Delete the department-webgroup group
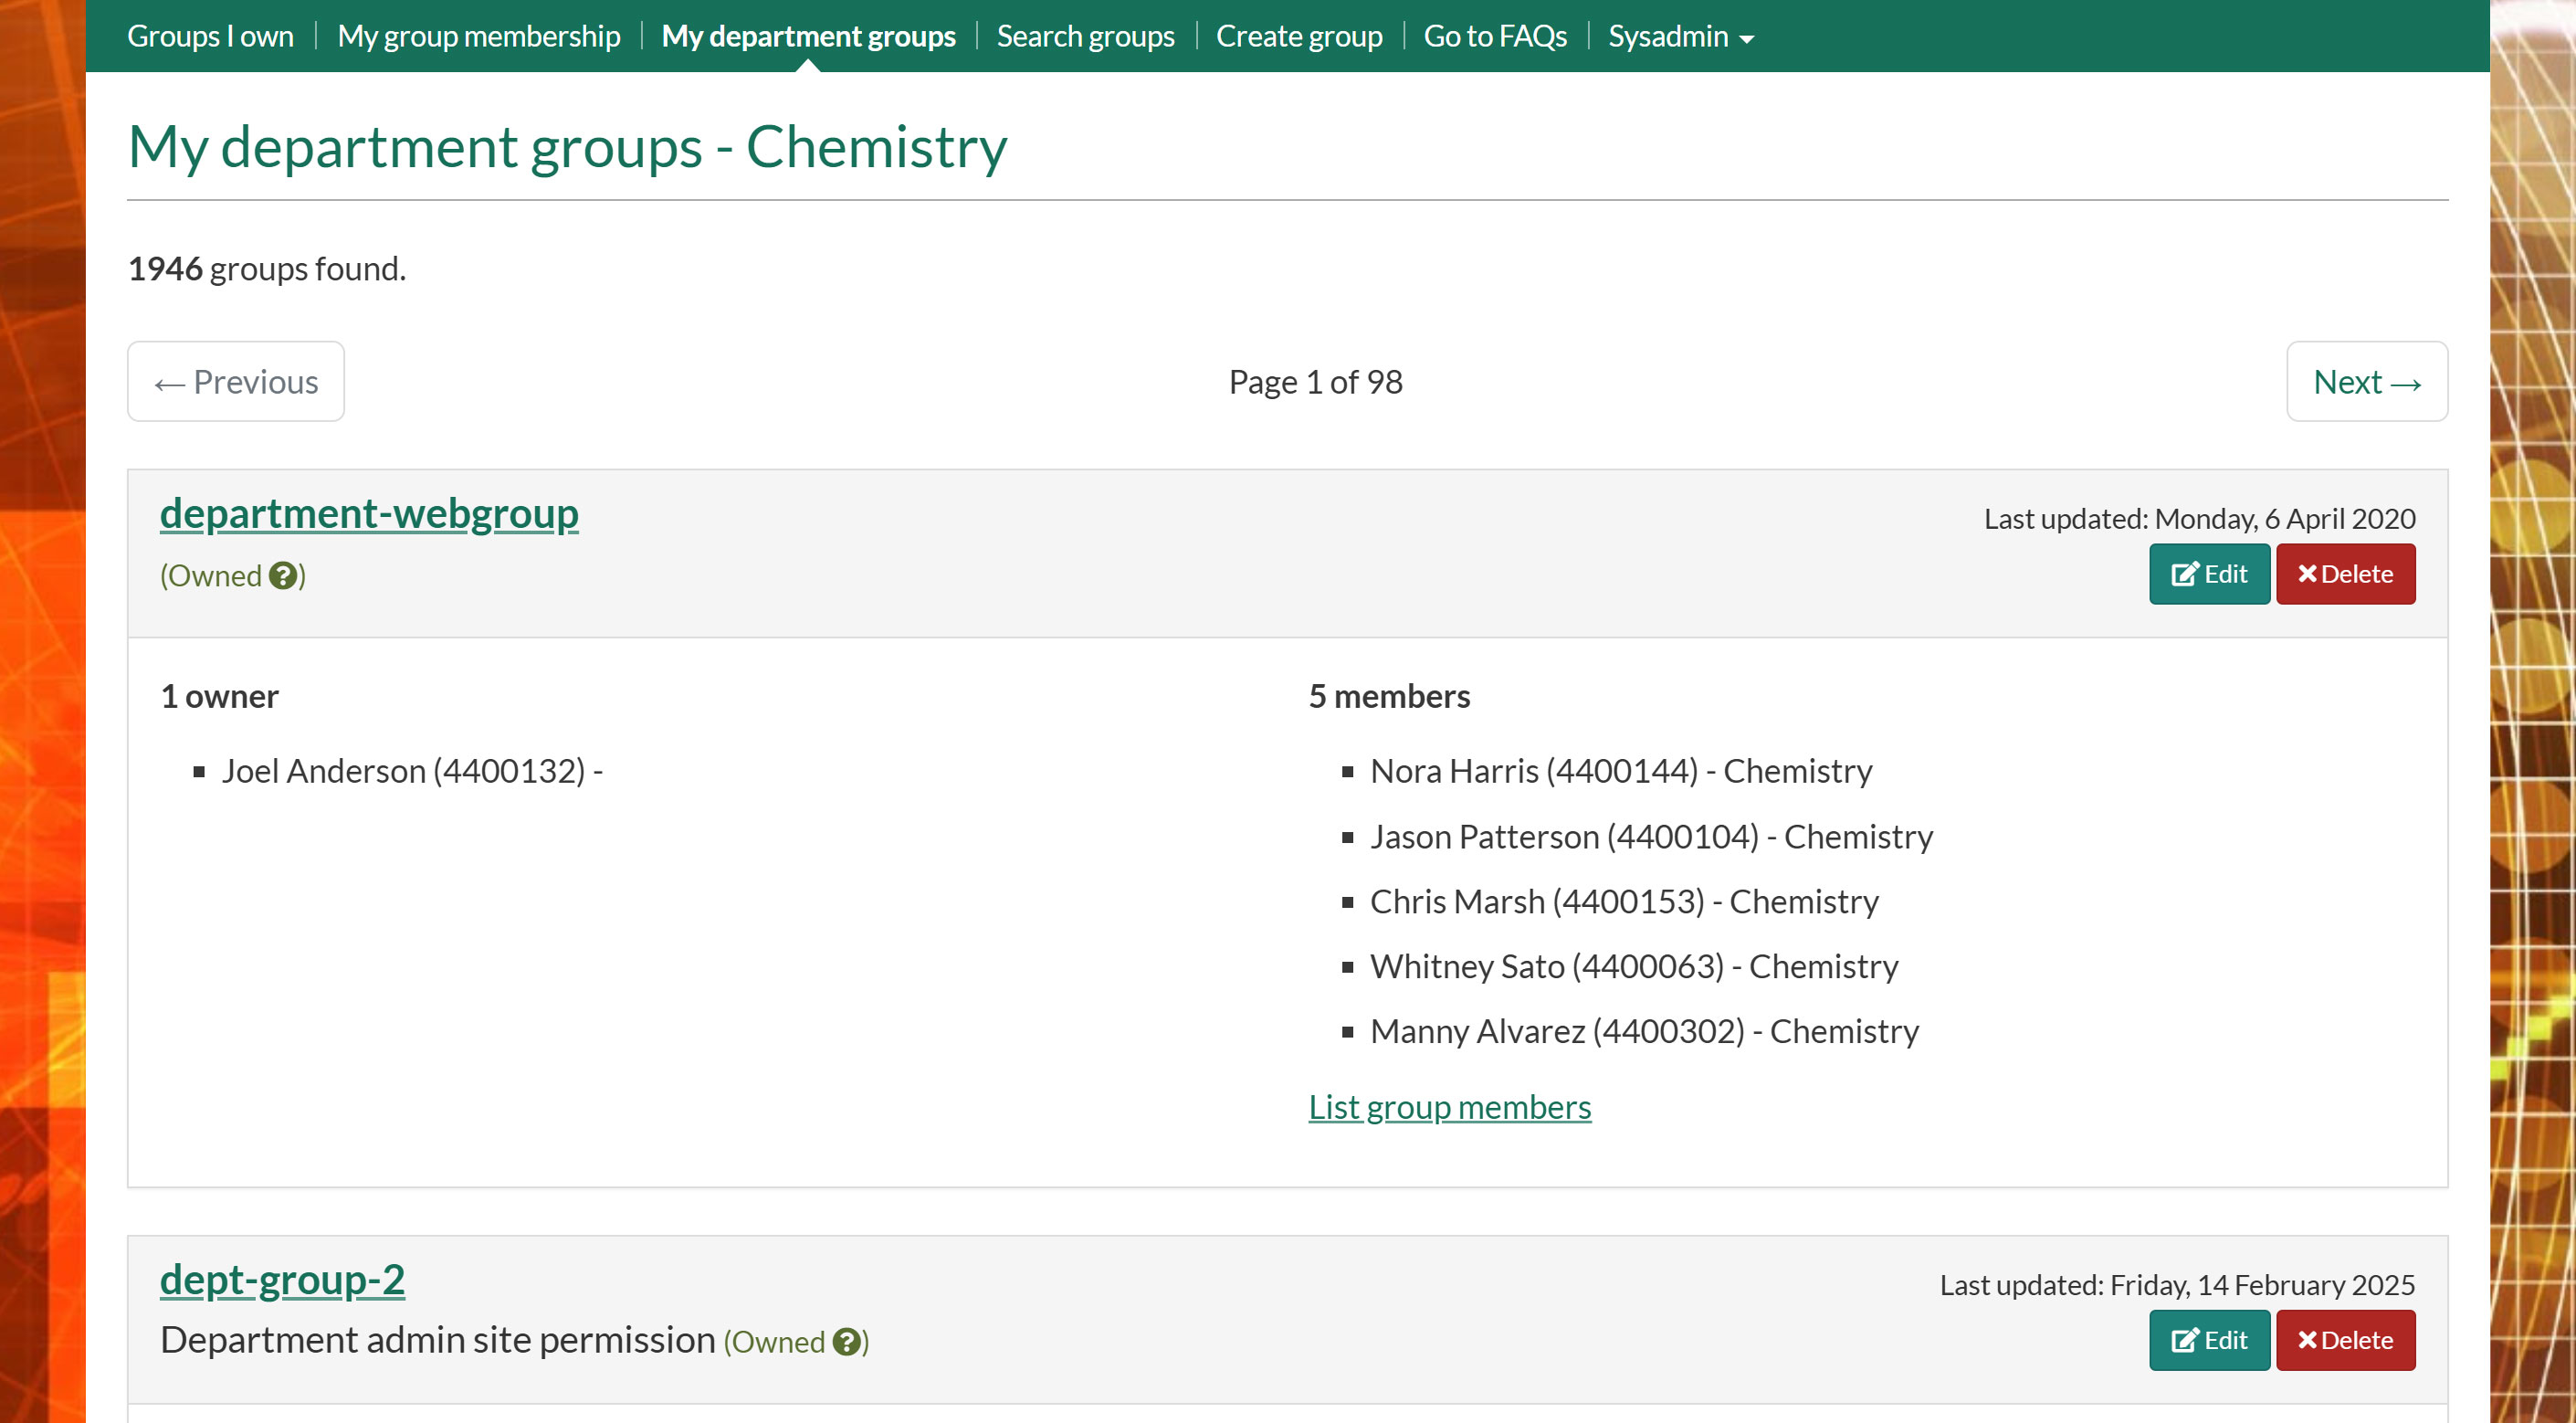Viewport: 2576px width, 1423px height. click(2345, 574)
